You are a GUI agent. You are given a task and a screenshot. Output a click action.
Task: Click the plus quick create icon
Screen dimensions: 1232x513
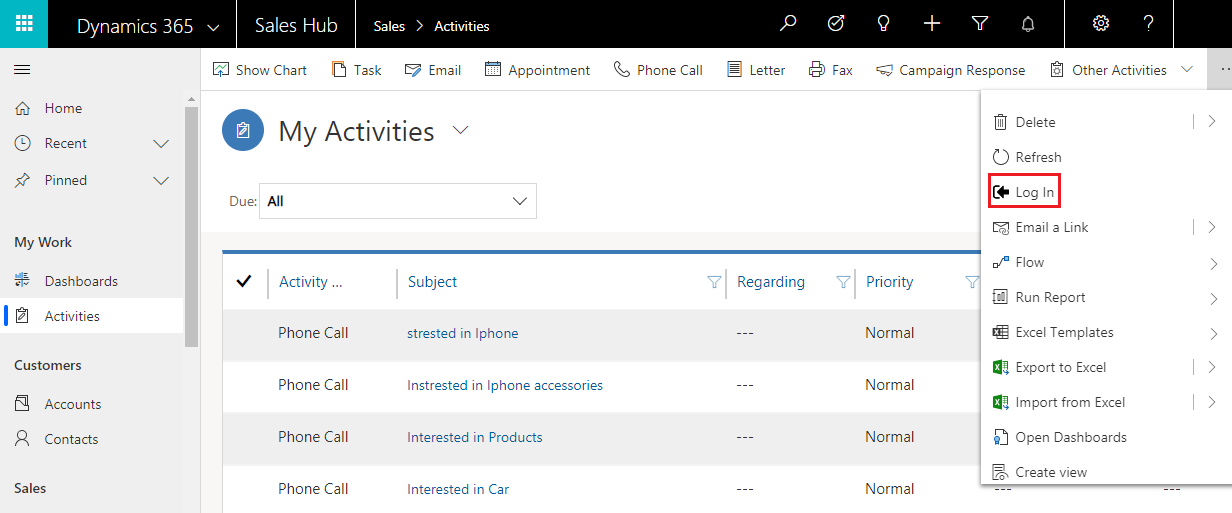pos(932,24)
